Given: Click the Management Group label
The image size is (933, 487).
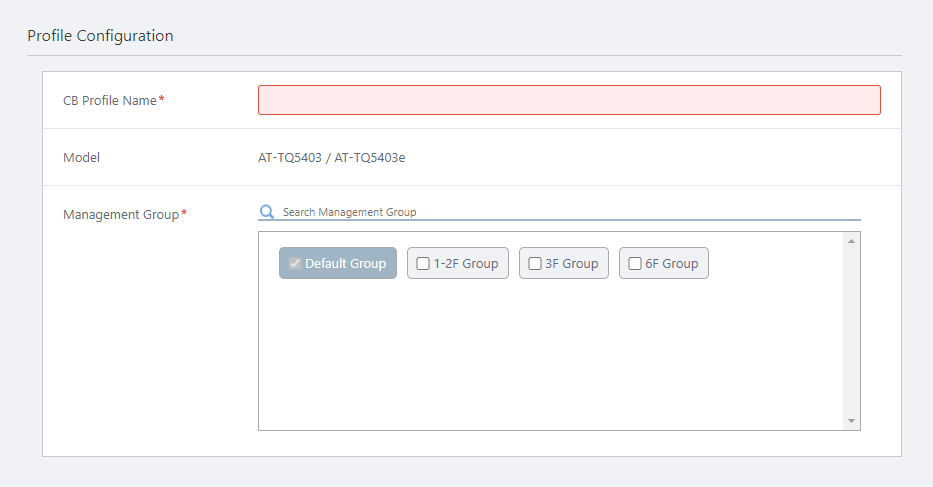Looking at the screenshot, I should (x=121, y=214).
